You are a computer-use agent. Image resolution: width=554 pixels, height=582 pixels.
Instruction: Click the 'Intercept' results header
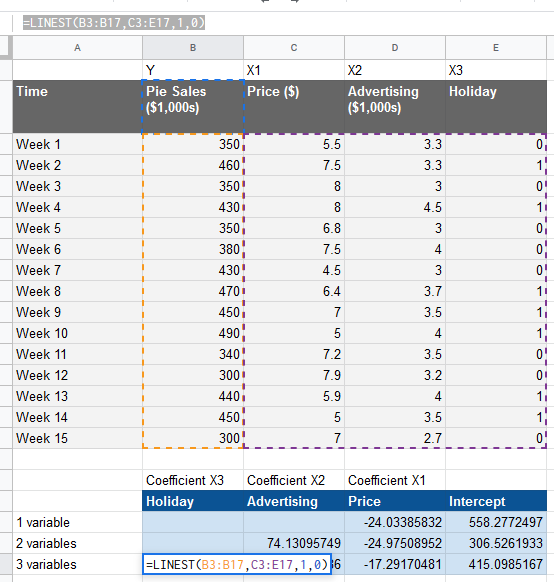[496, 501]
